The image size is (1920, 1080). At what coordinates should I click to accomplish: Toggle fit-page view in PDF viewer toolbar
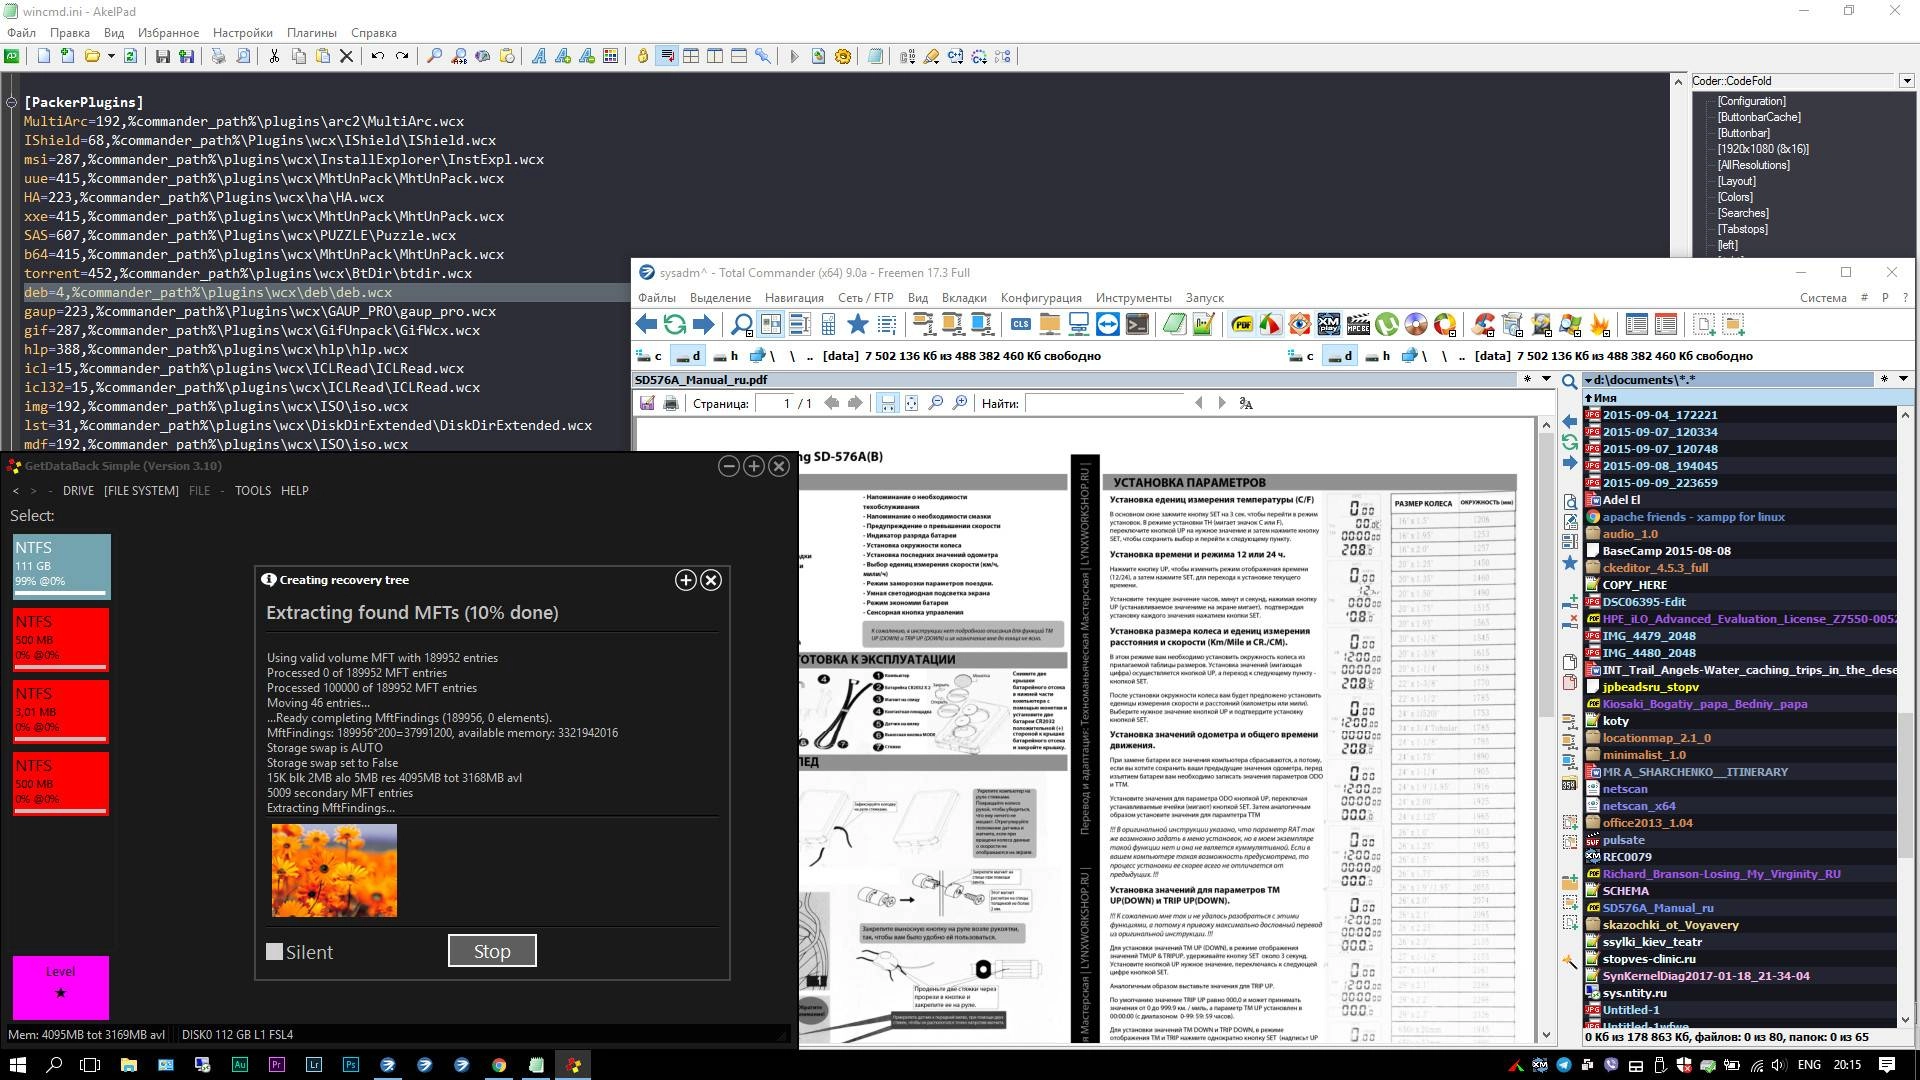tap(911, 403)
